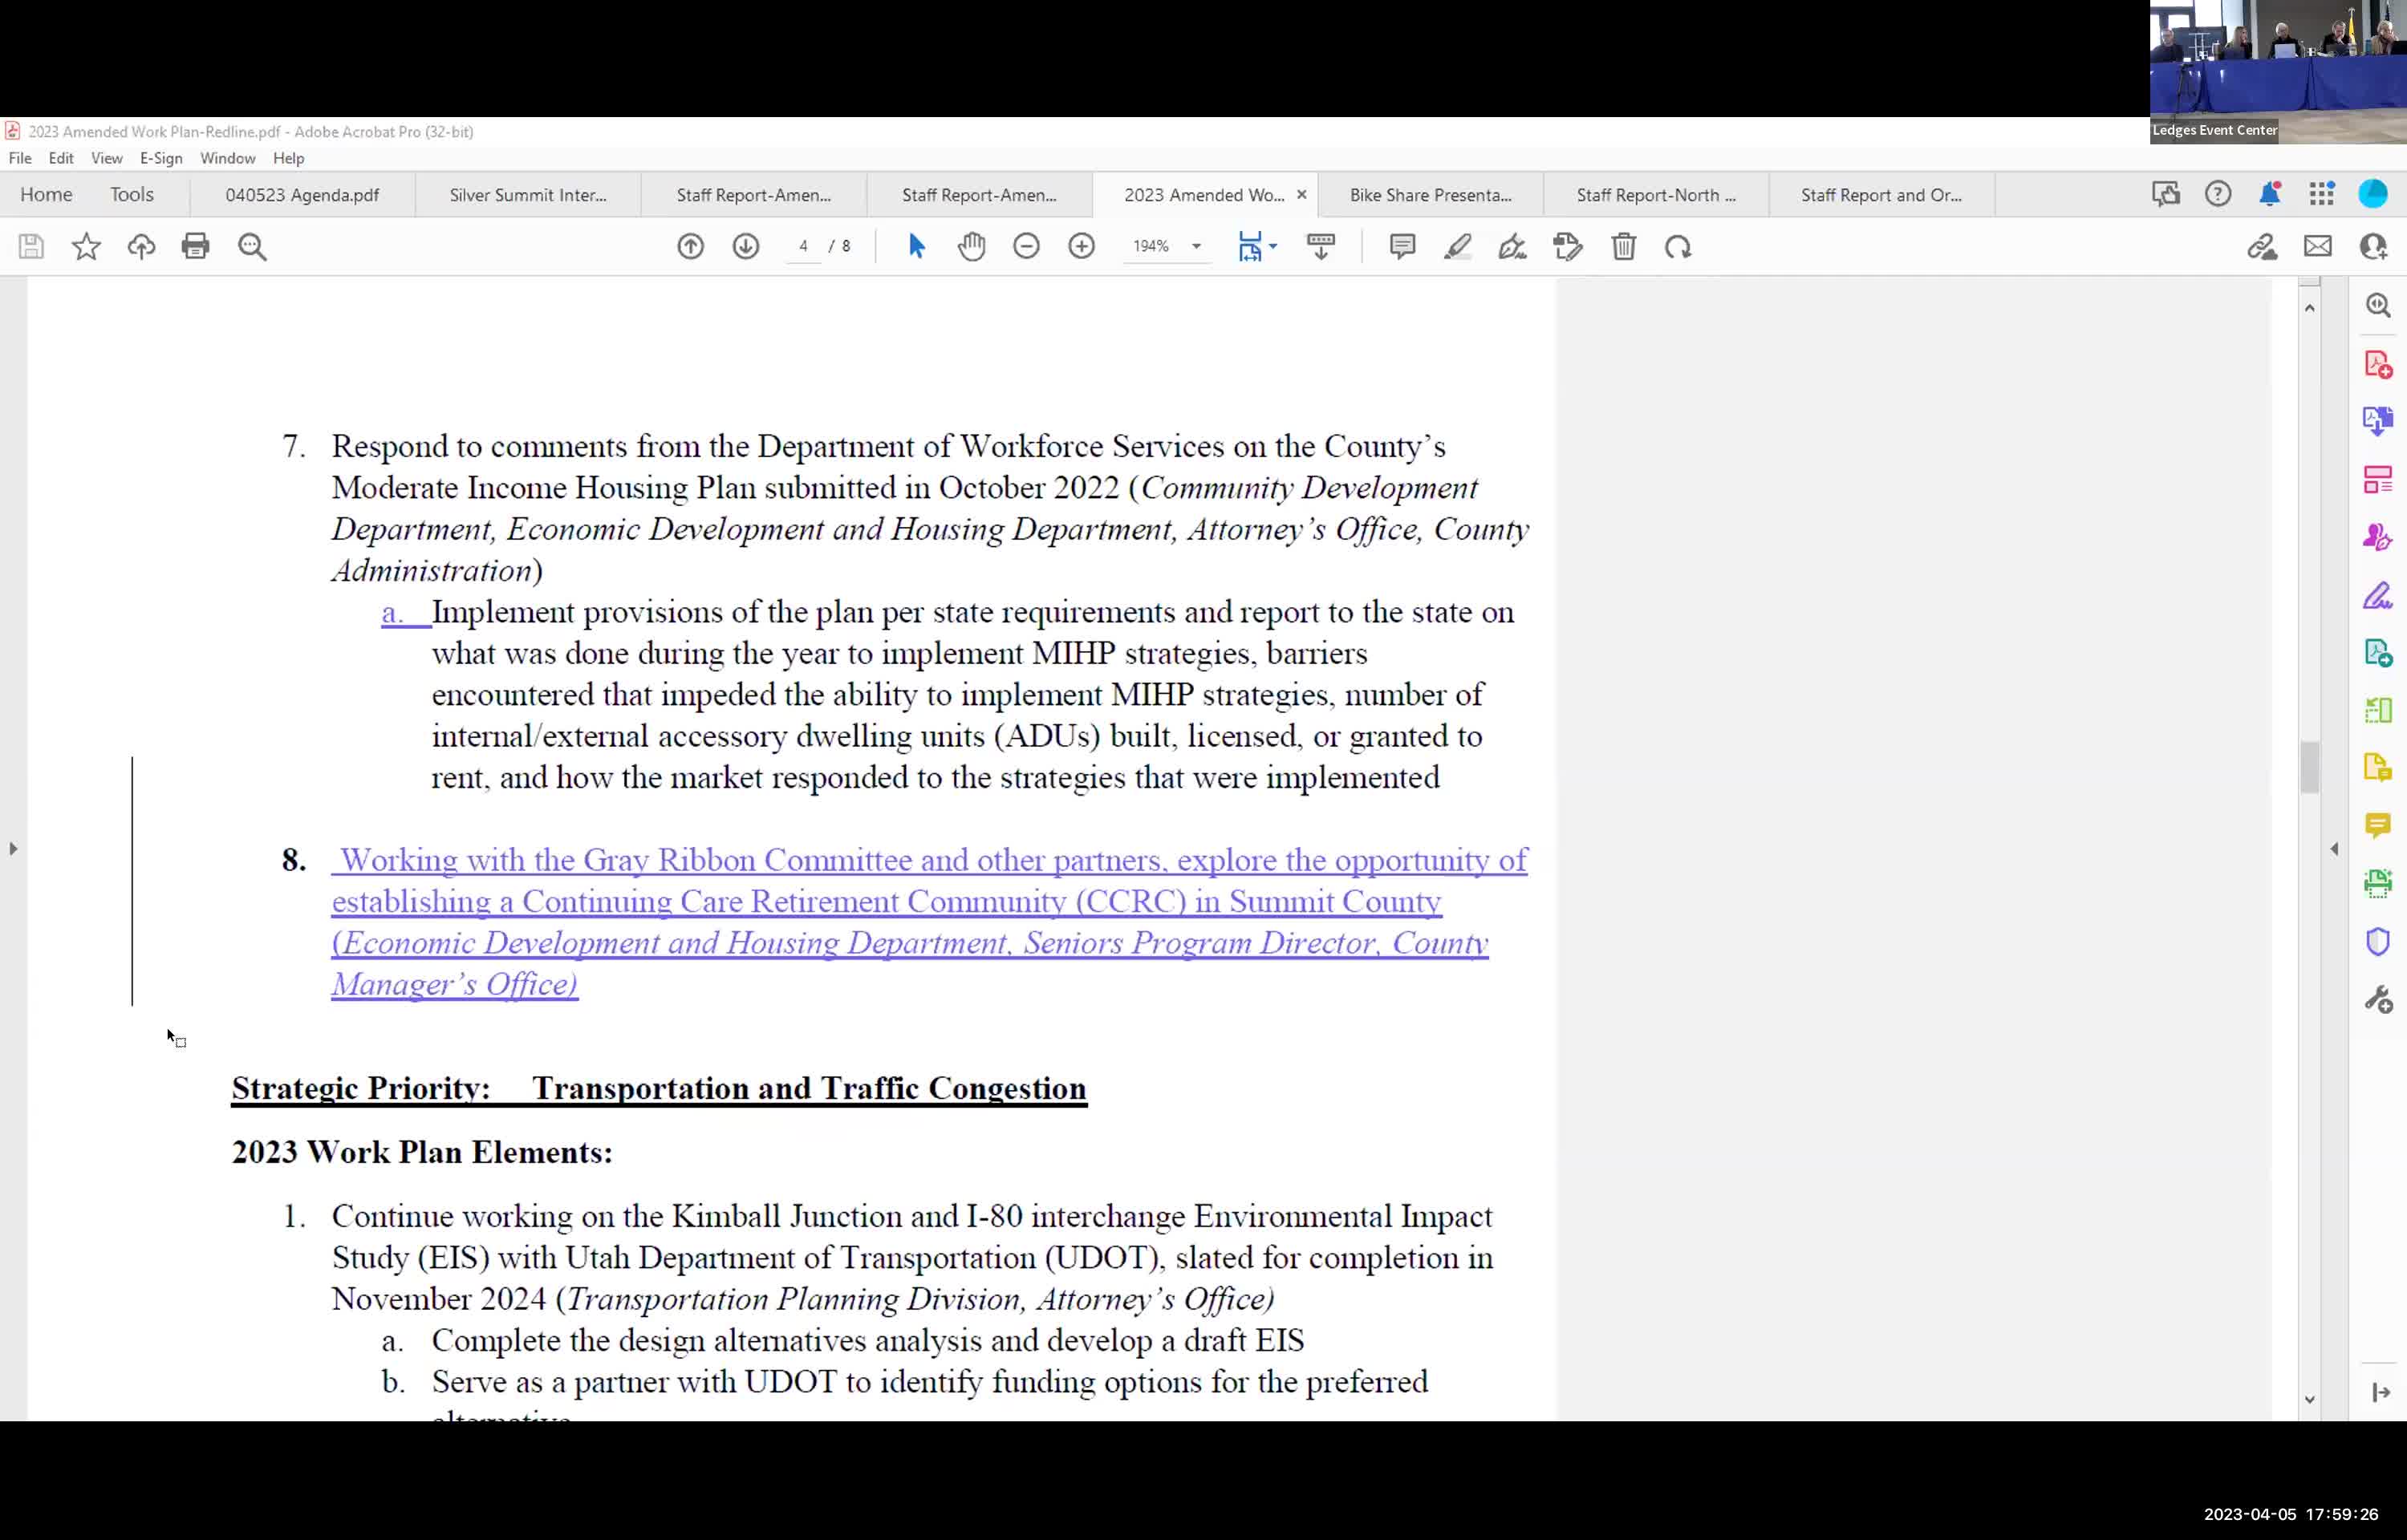Open the E-Sign menu

click(161, 158)
